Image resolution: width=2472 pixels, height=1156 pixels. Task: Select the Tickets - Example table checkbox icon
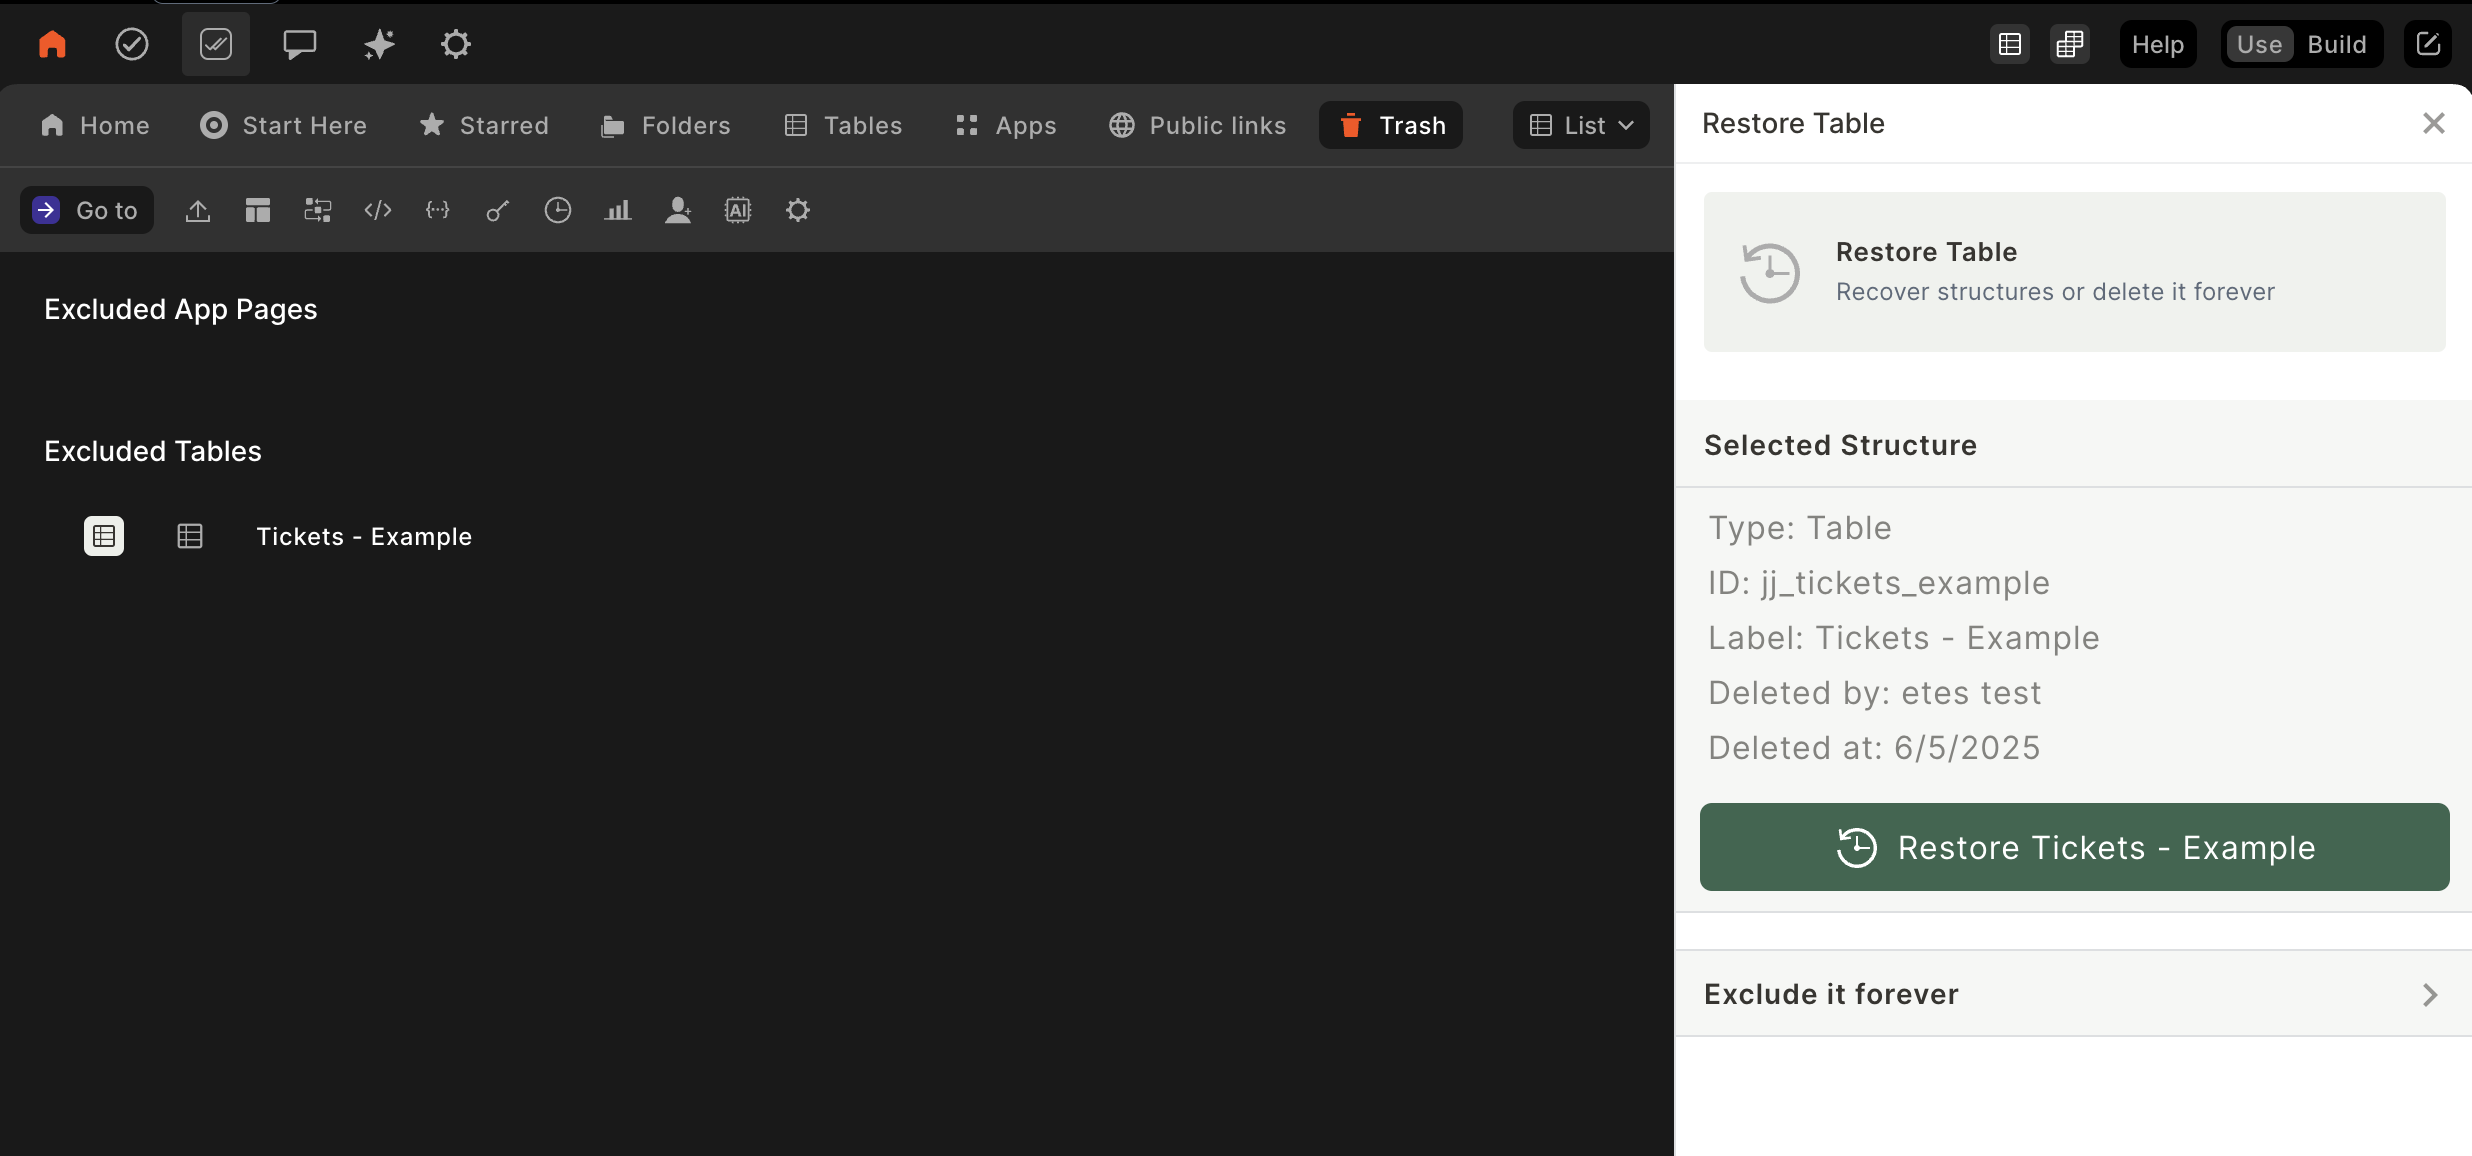pyautogui.click(x=104, y=536)
